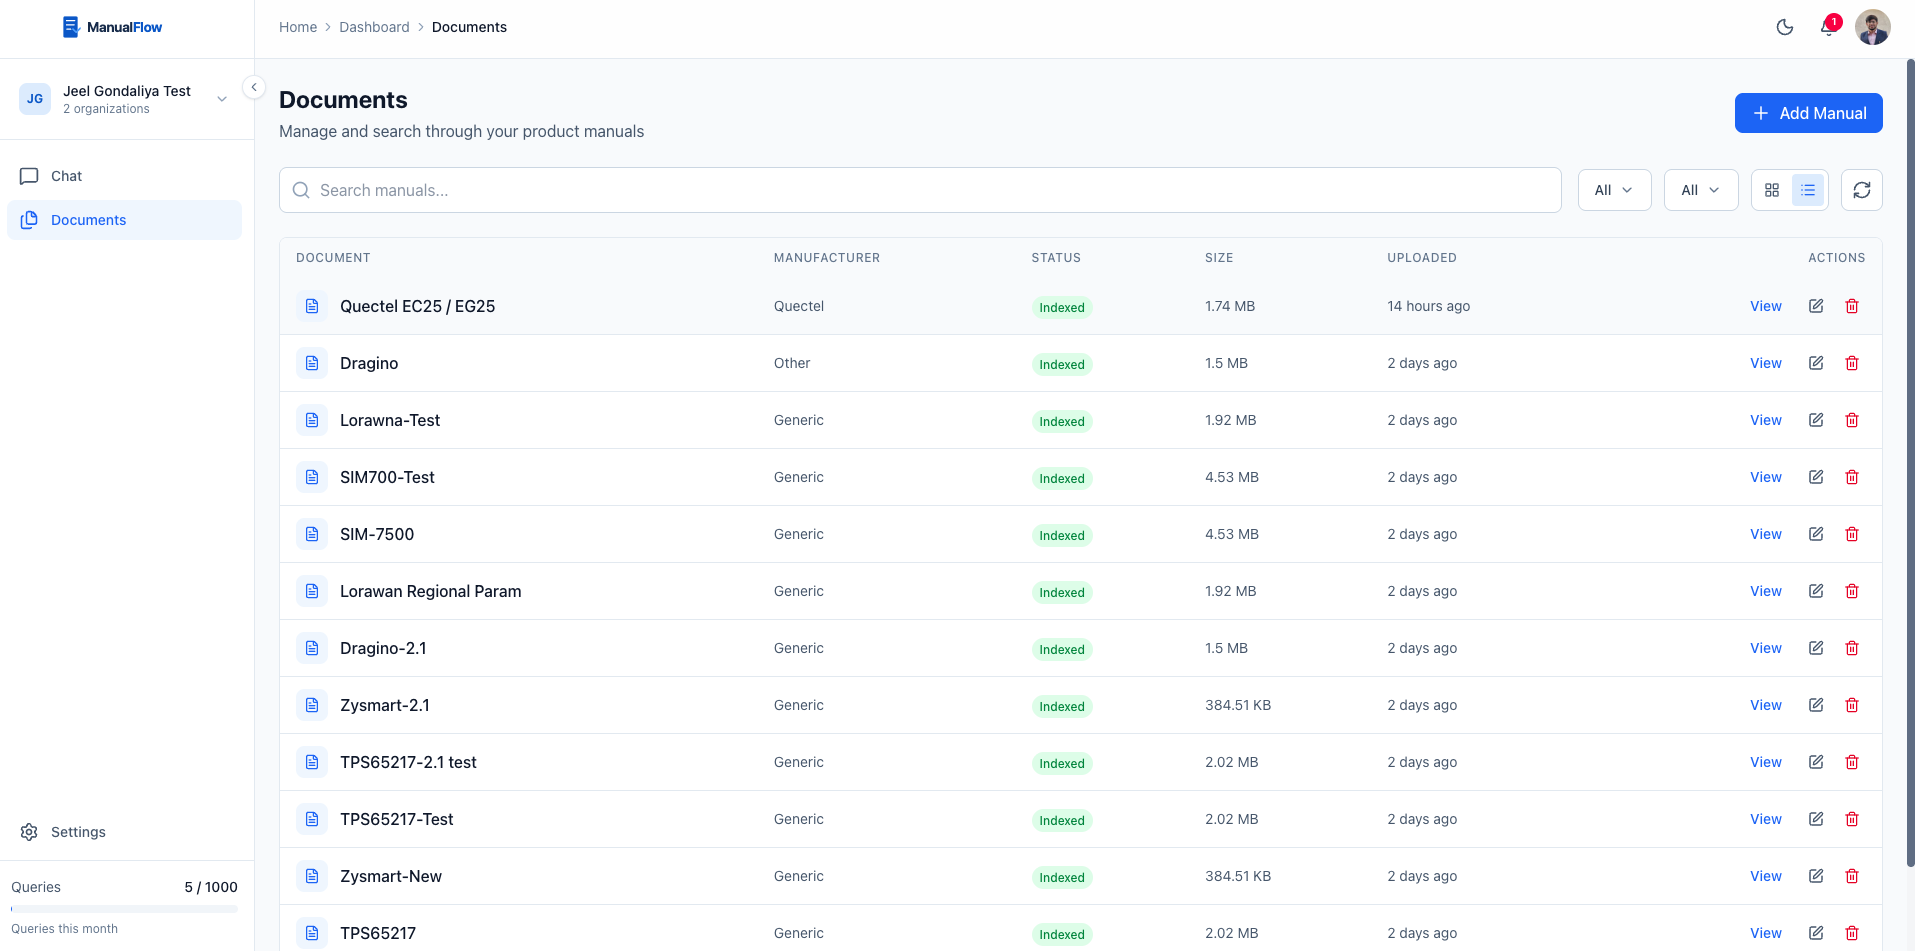Open the ManualFlow logo icon

[71, 26]
